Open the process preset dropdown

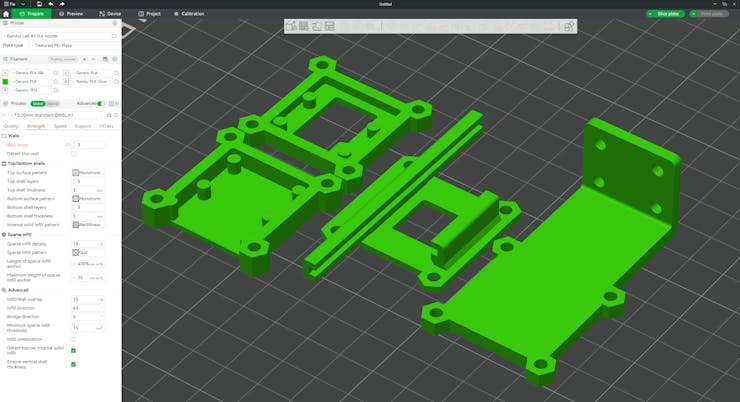[x=57, y=115]
